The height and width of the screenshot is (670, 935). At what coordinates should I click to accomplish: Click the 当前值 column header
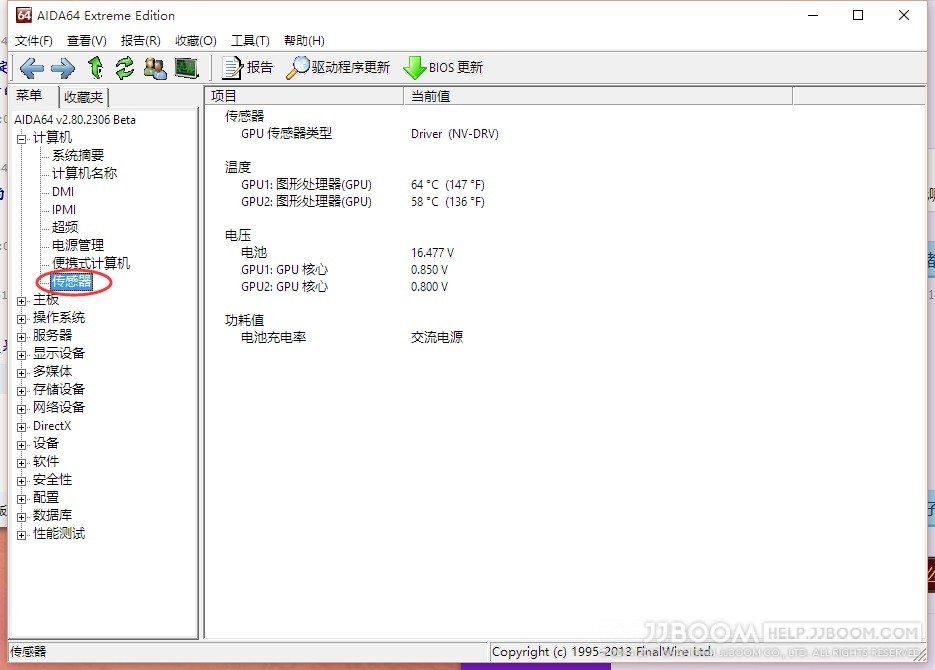click(430, 96)
